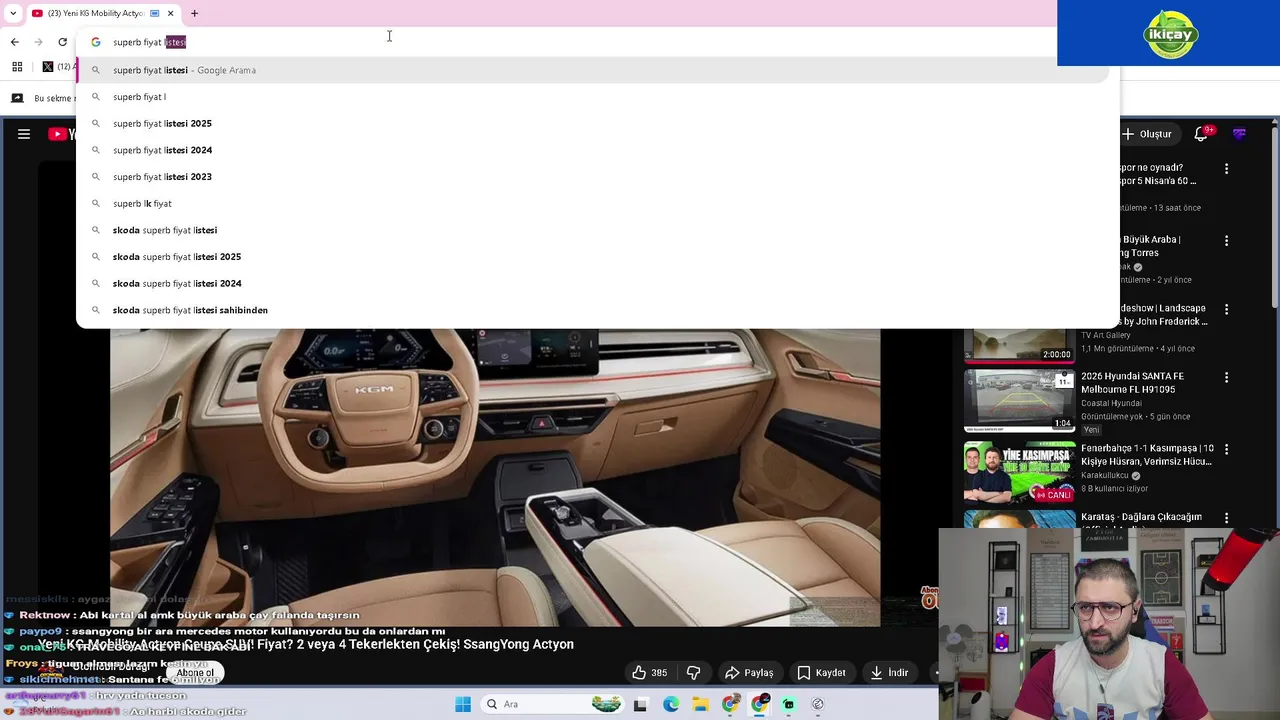Open options menu for Hyundai SANTA FE video
Viewport: 1280px width, 720px height.
tap(1226, 378)
